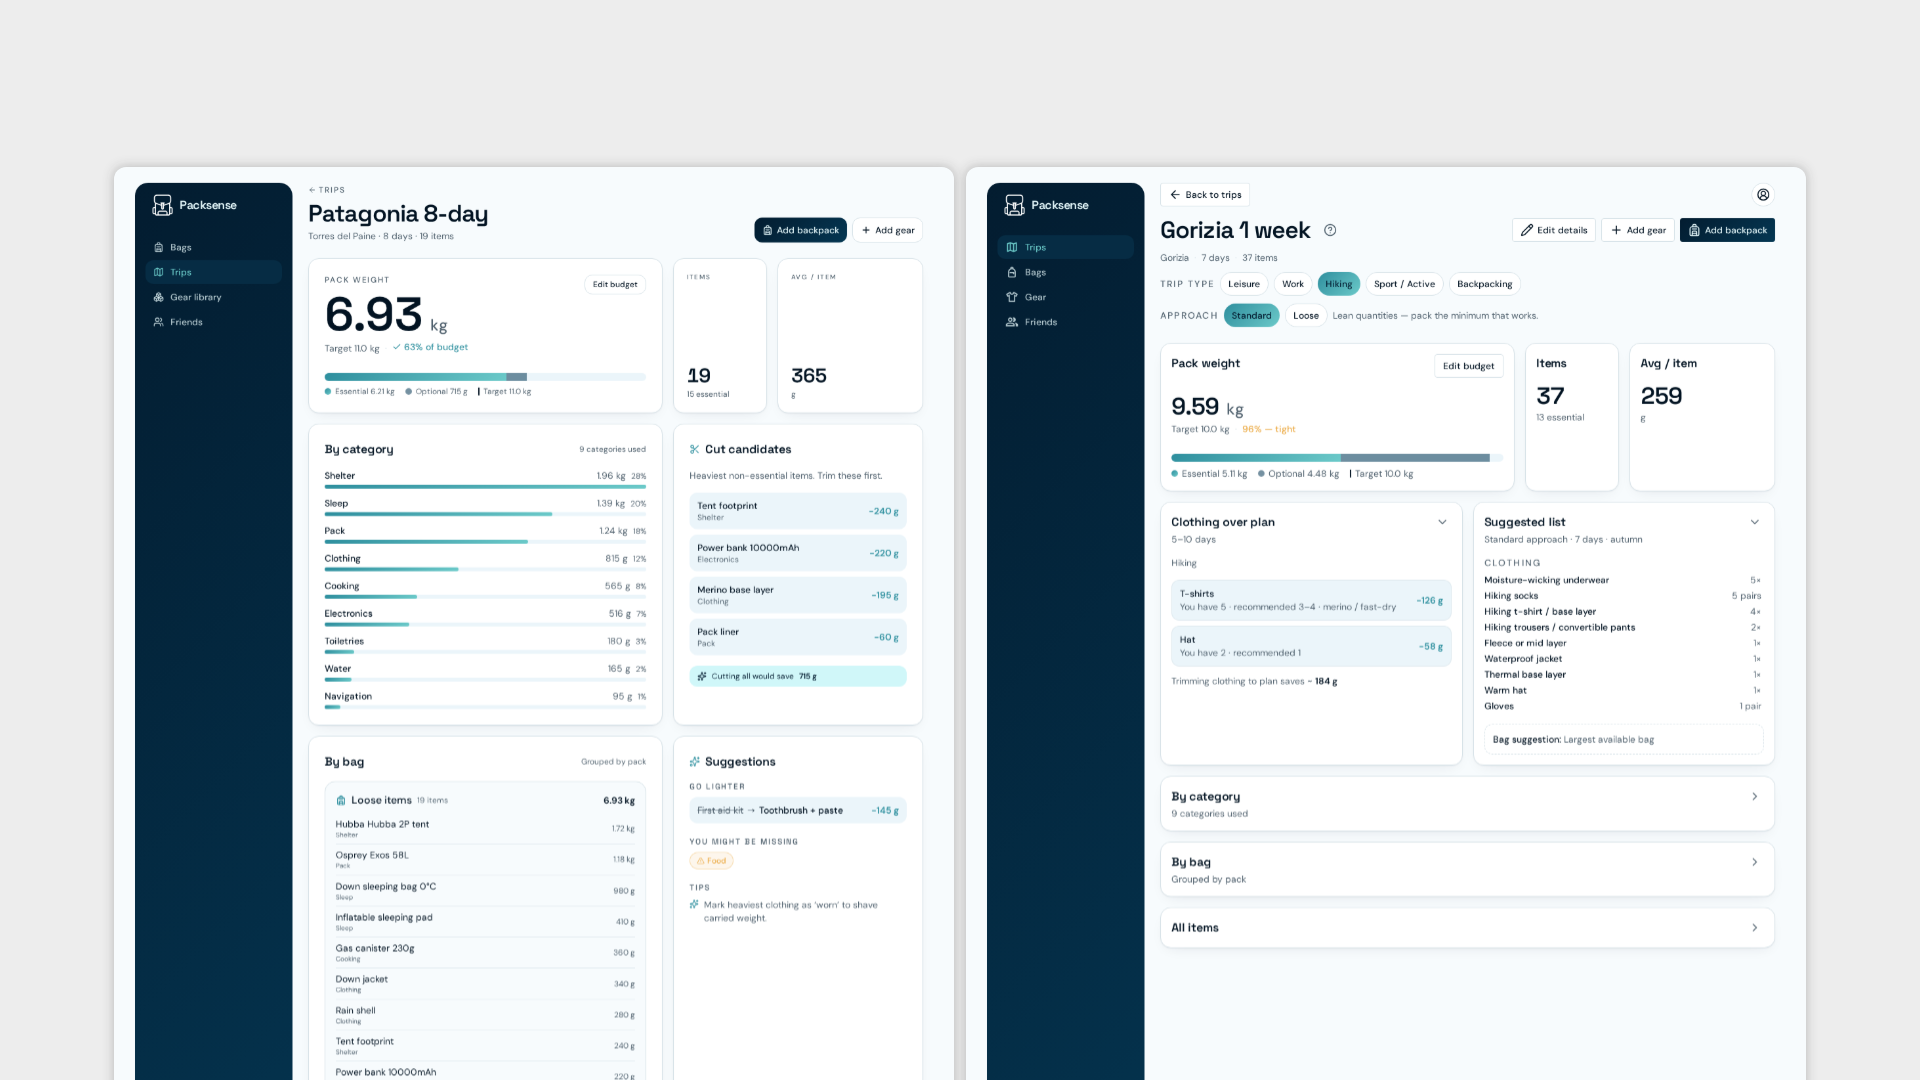Select the Merino base layer cut candidate
1920x1080 pixels.
click(798, 595)
